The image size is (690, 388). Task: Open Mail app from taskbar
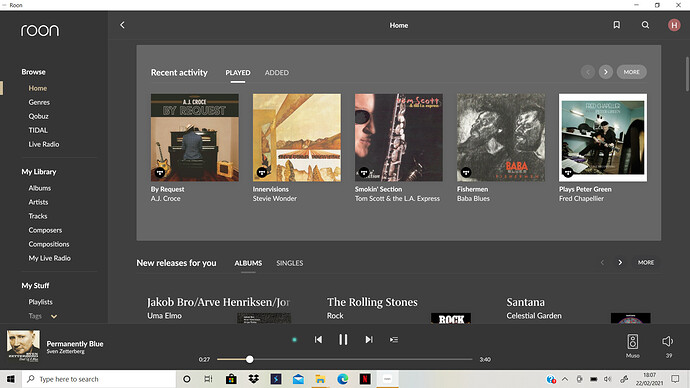point(298,379)
